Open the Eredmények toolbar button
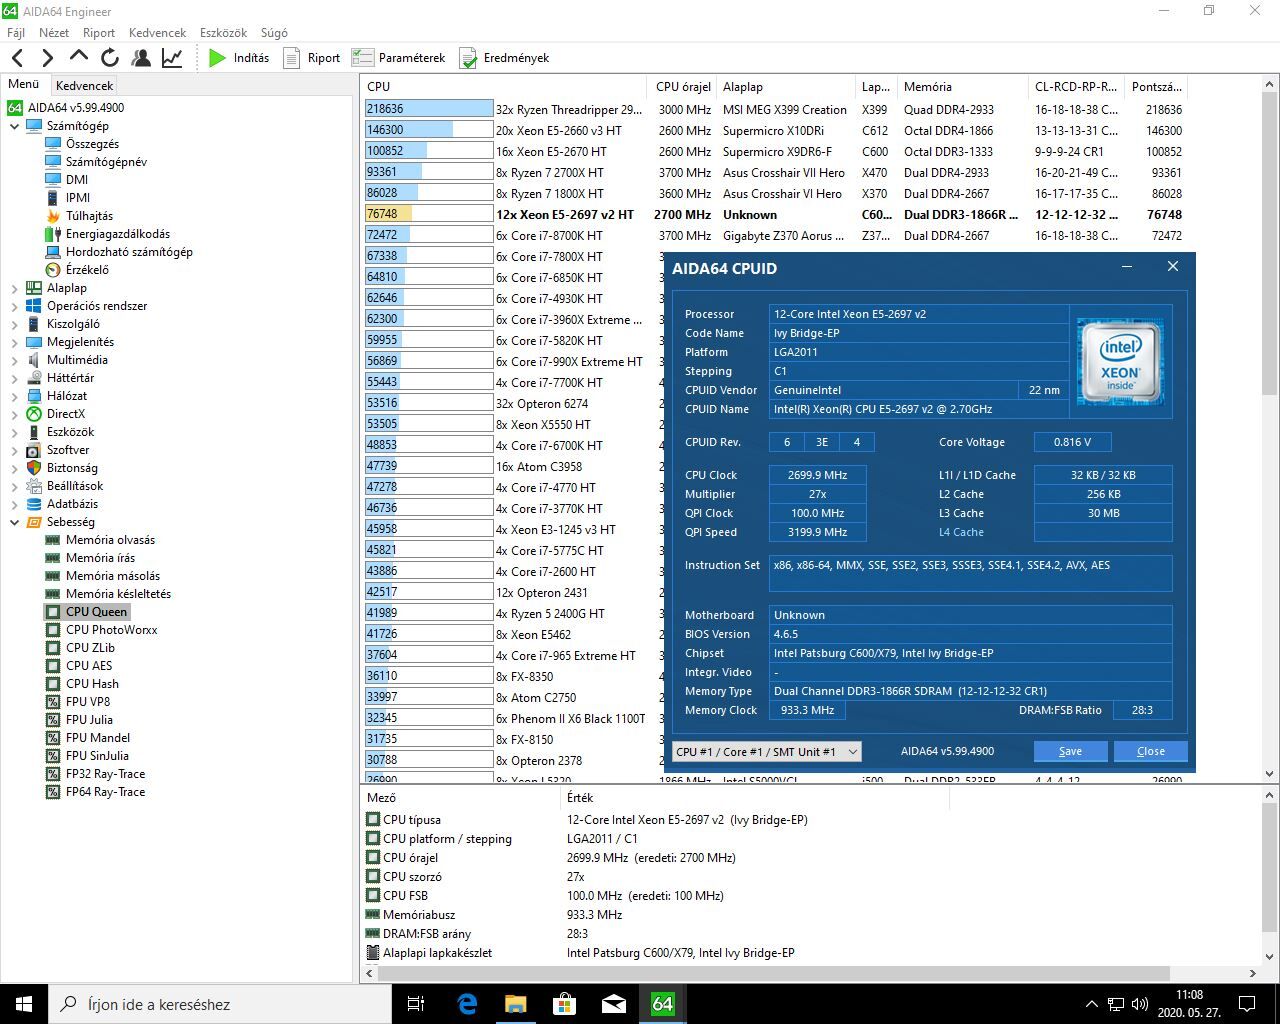Image resolution: width=1280 pixels, height=1024 pixels. [x=505, y=58]
